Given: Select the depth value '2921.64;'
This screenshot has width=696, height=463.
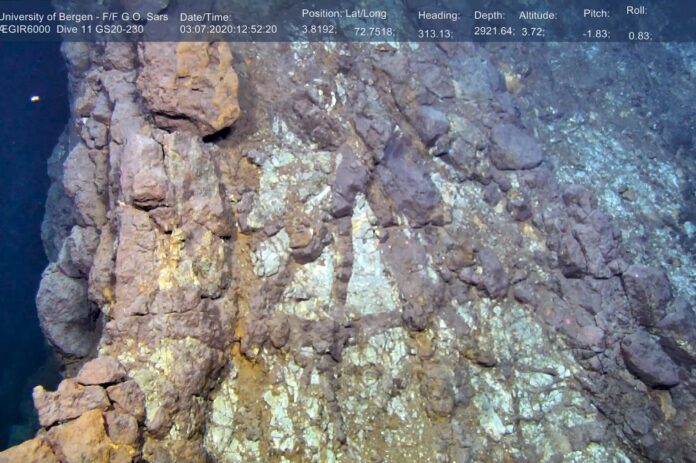Looking at the screenshot, I should [x=494, y=31].
